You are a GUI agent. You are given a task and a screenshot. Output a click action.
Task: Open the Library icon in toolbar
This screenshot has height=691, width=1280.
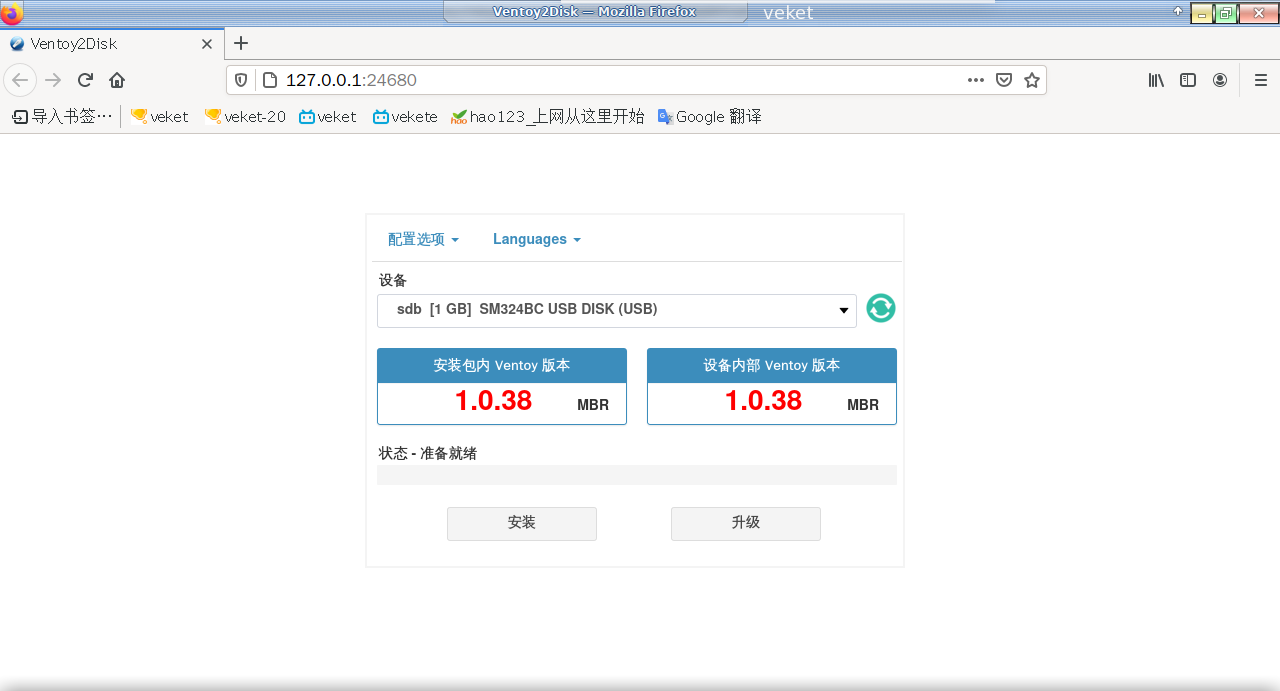coord(1156,80)
